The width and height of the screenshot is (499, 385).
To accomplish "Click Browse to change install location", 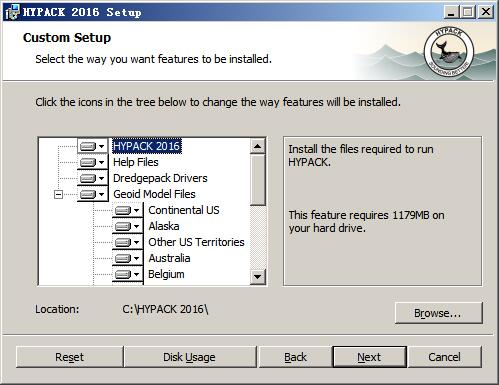I will point(438,313).
